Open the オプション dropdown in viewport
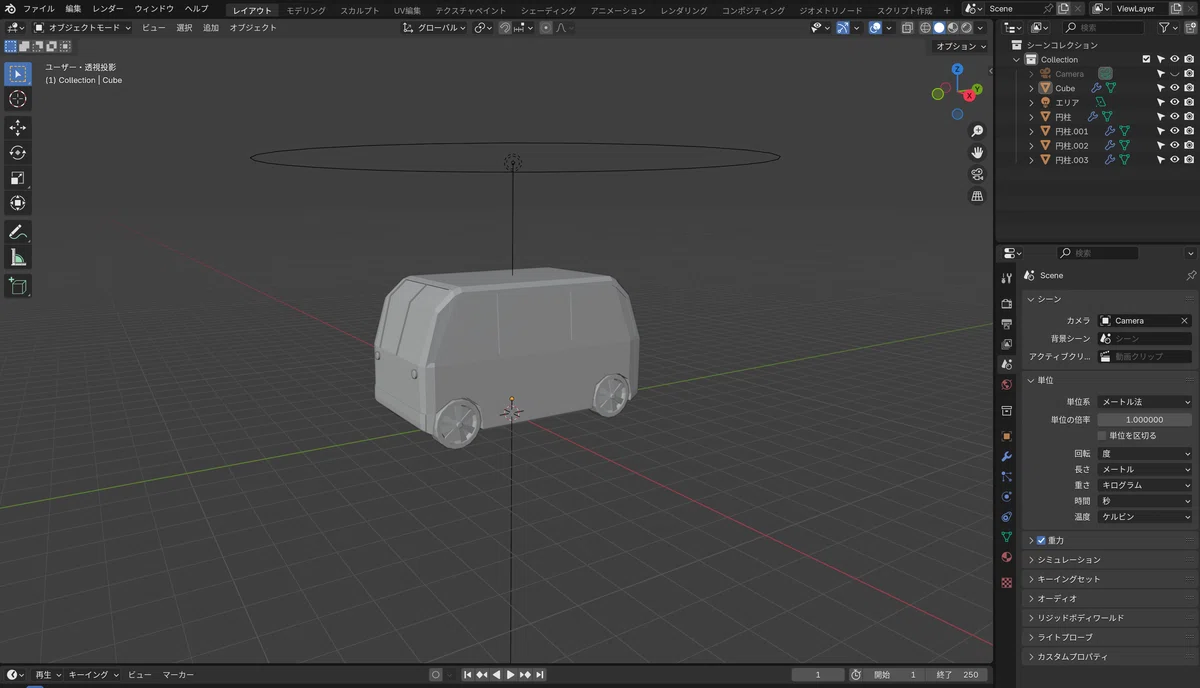 pos(960,46)
